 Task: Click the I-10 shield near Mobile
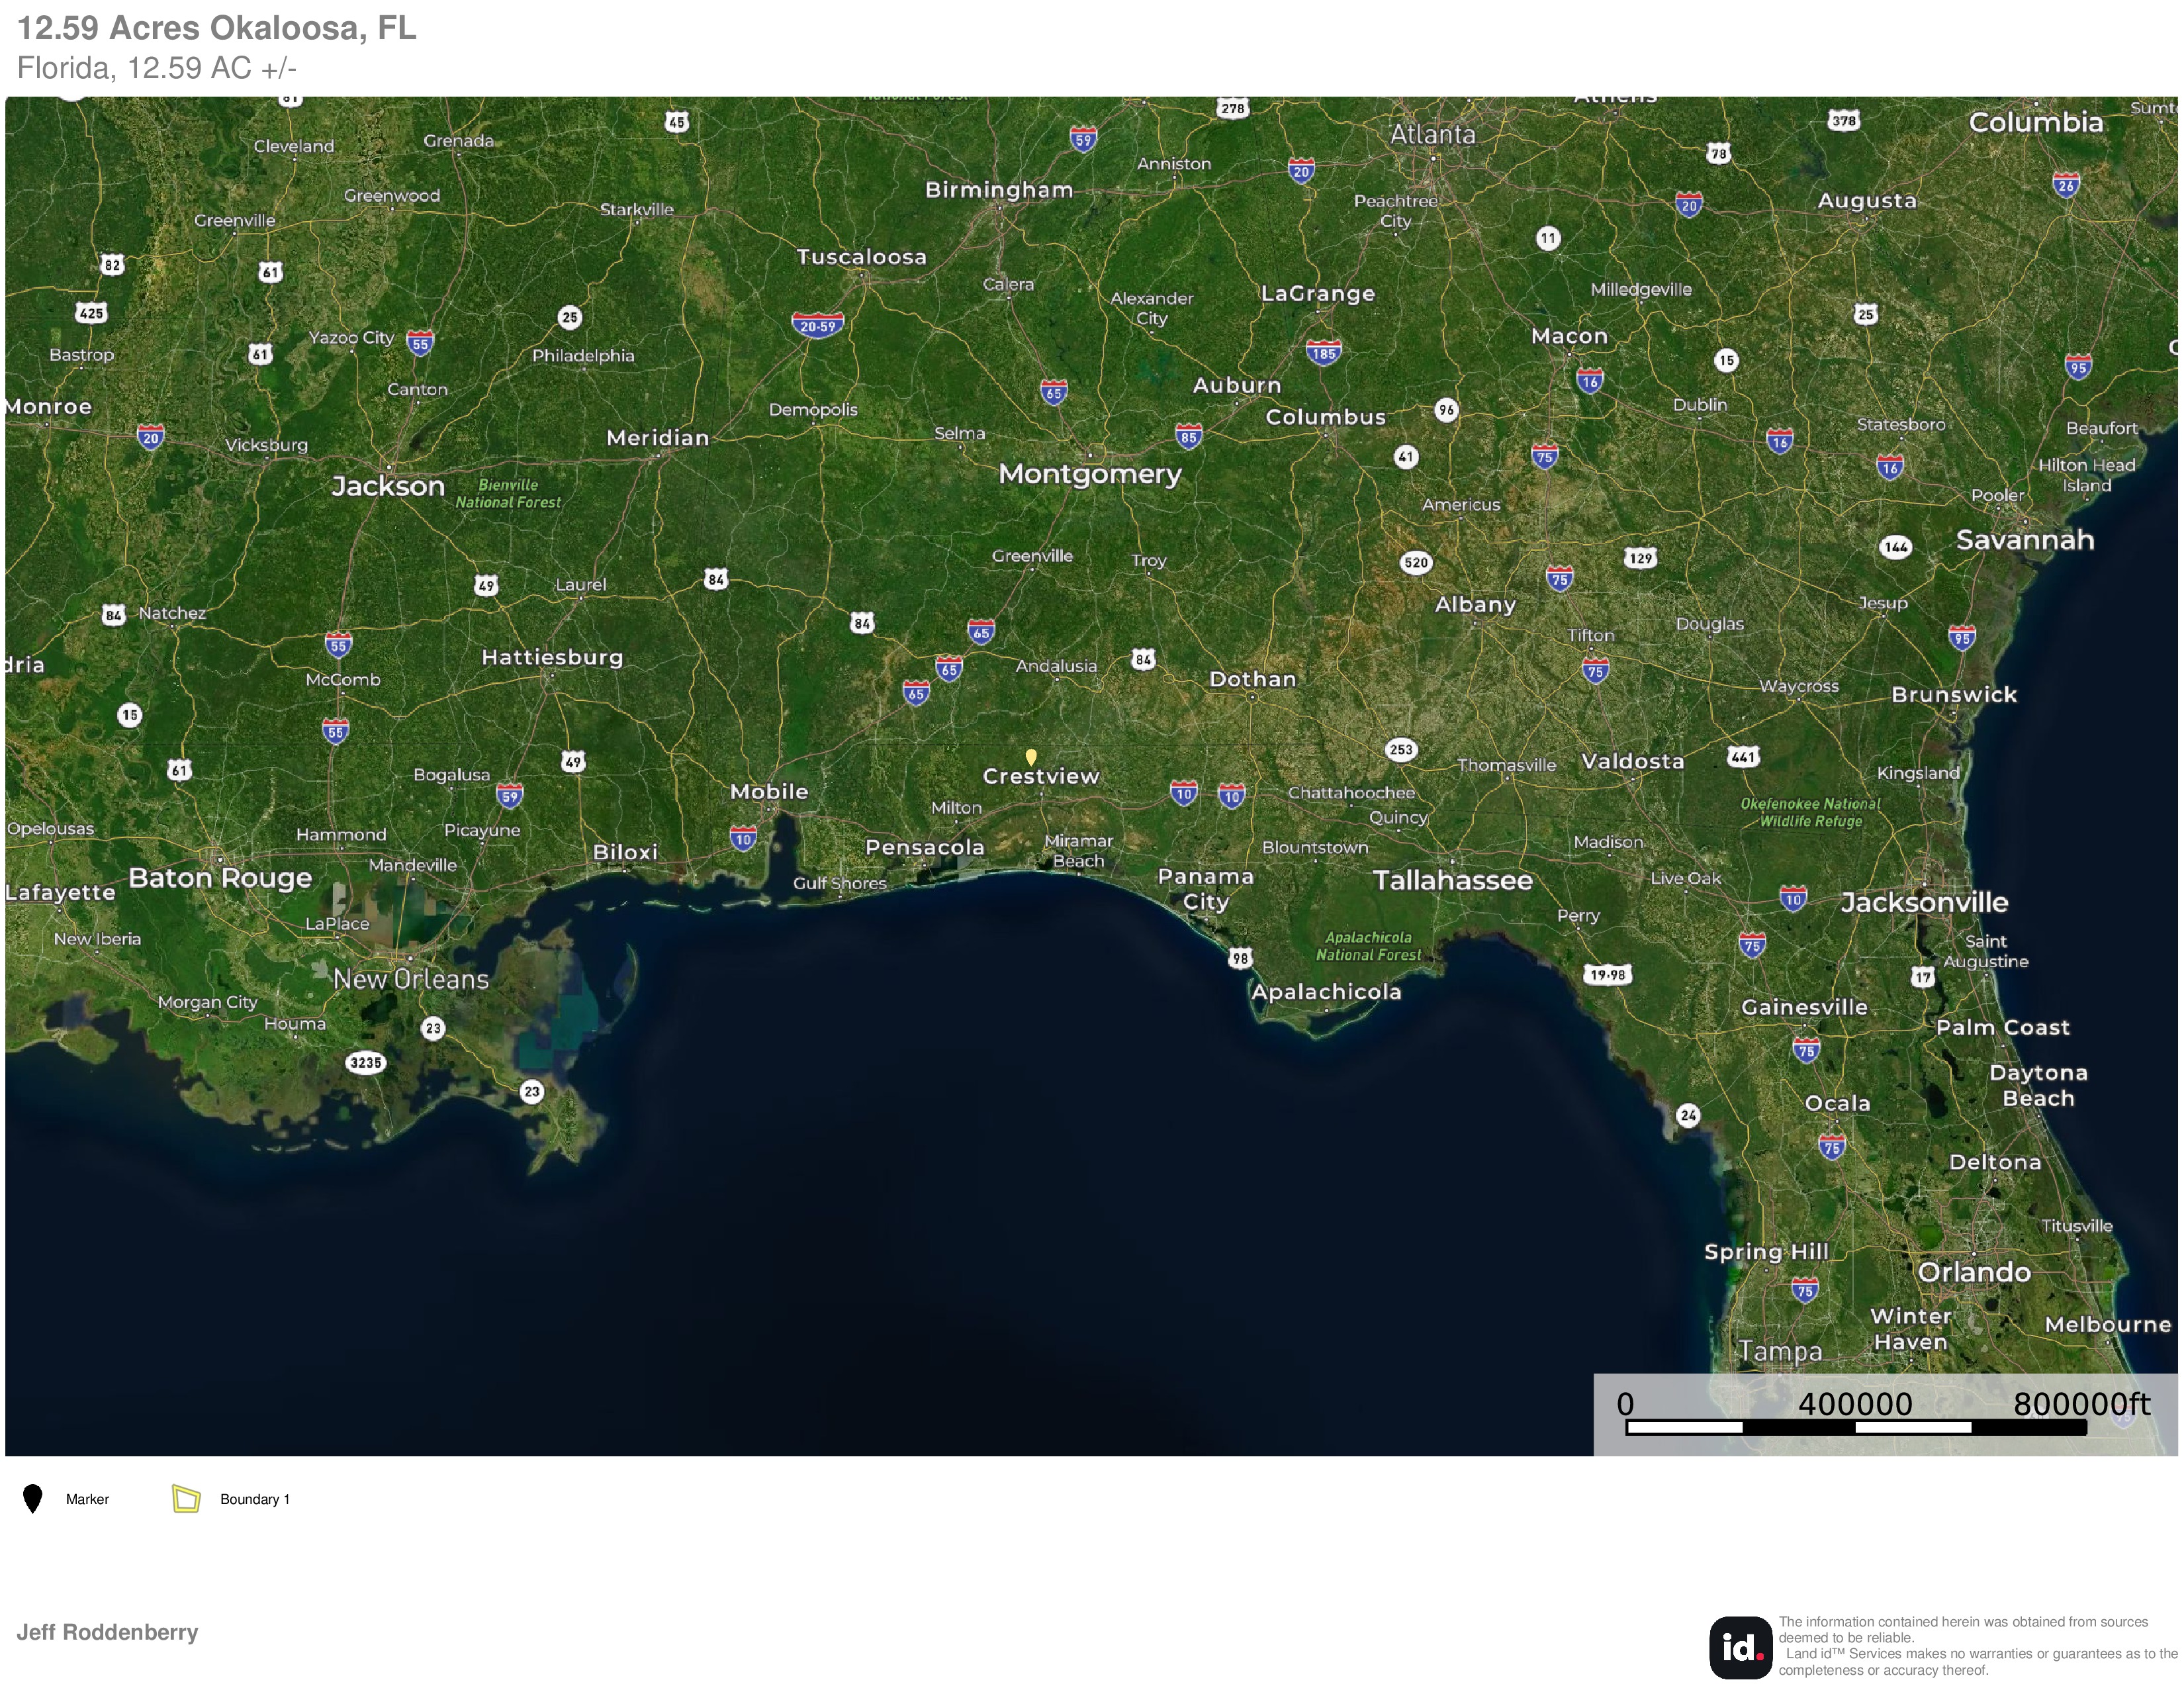click(x=743, y=838)
